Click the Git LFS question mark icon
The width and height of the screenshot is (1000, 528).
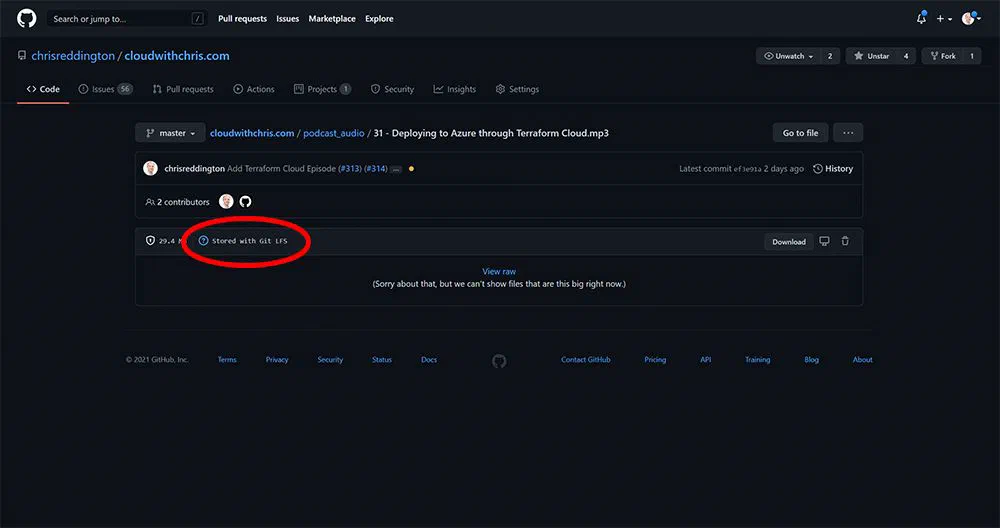pos(203,241)
